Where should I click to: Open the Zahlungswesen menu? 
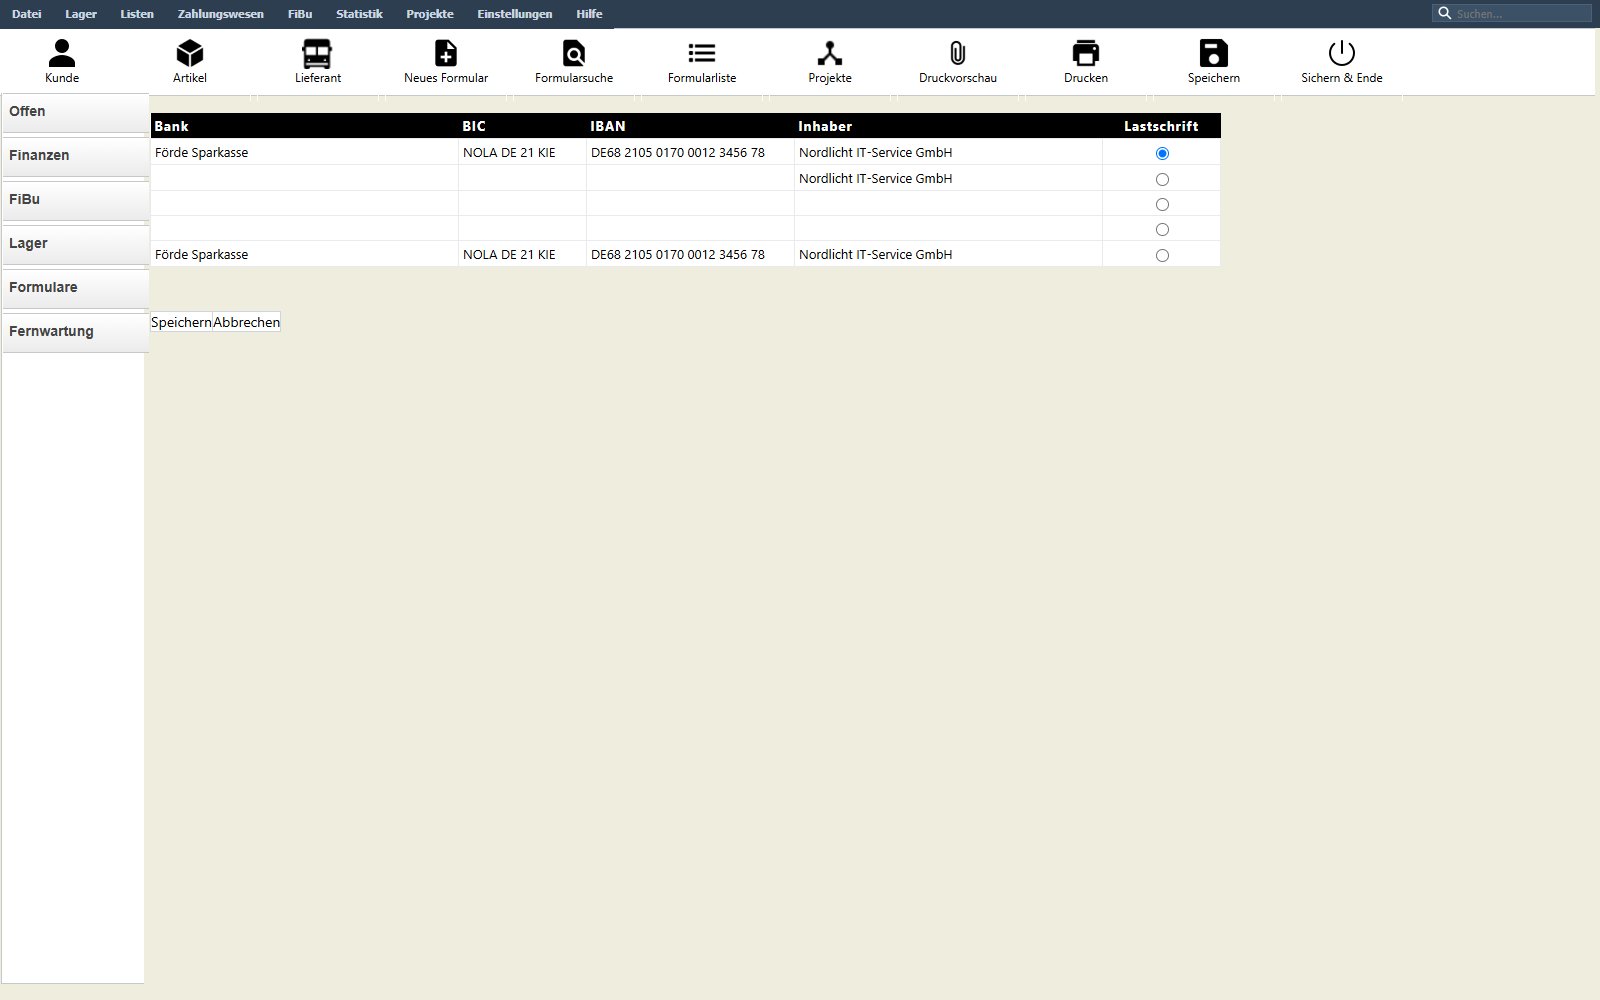[221, 14]
